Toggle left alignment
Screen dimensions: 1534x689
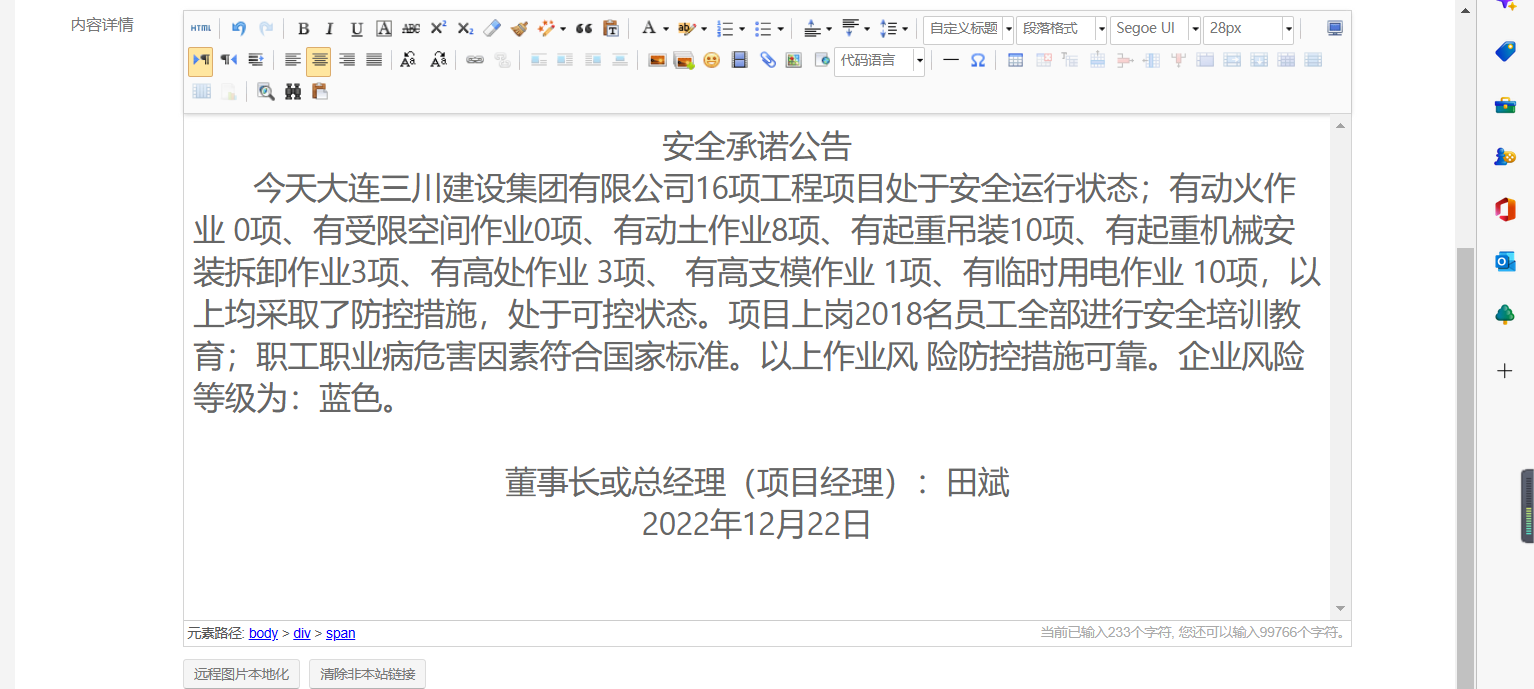tap(292, 60)
